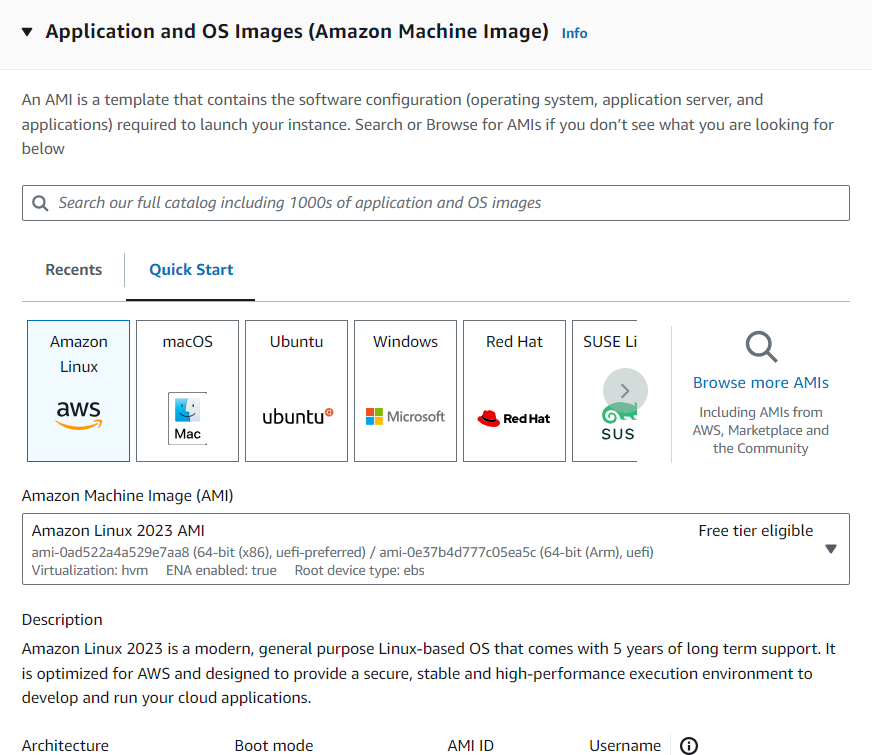Switch to the Quick Start tab
The image size is (872, 755).
[x=191, y=270]
